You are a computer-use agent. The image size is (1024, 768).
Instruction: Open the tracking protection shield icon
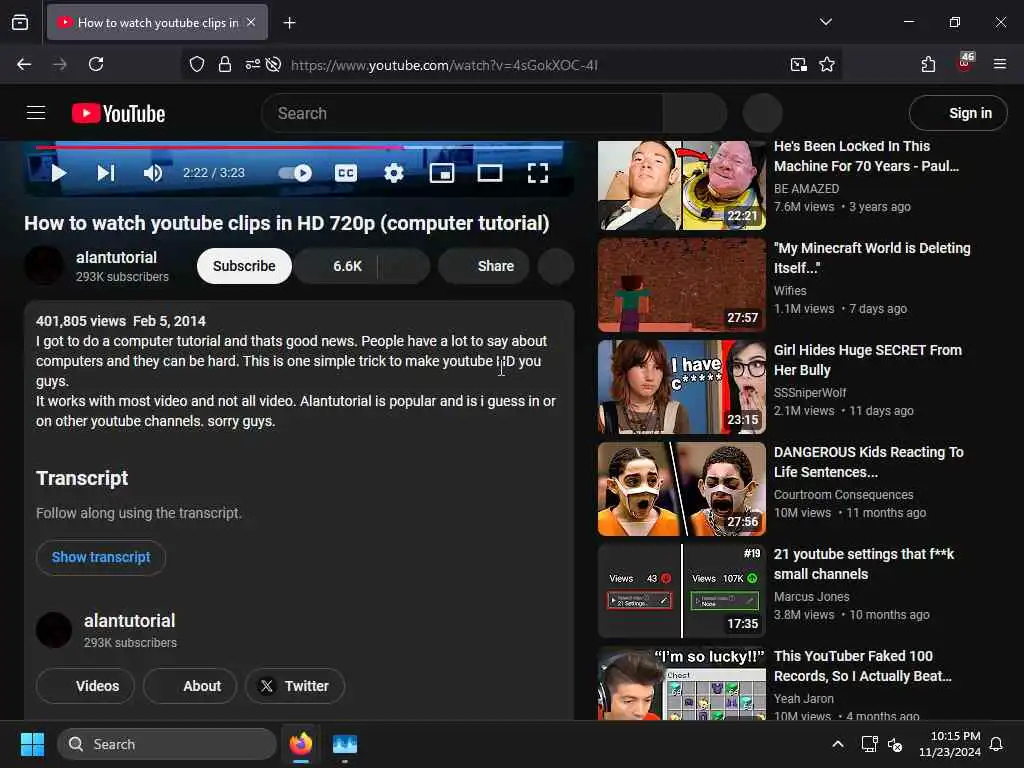tap(197, 64)
